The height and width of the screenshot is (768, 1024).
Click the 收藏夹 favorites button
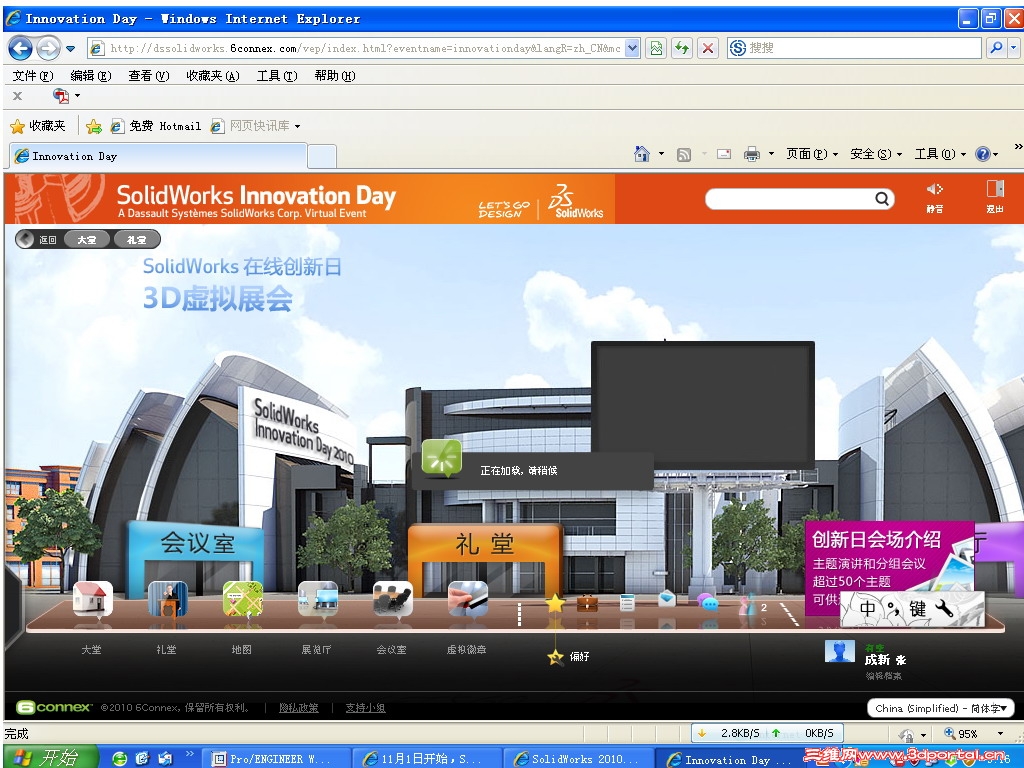(x=39, y=126)
